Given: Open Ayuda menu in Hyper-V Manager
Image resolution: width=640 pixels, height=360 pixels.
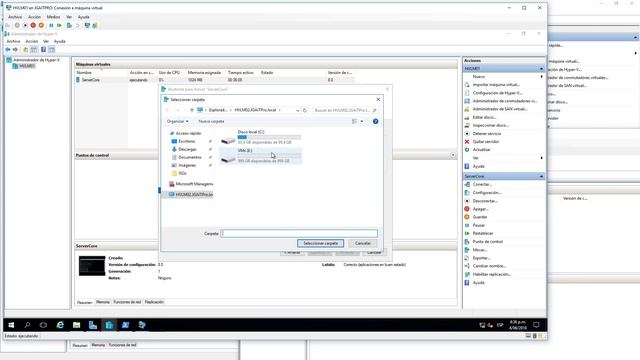Looking at the screenshot, I should (x=60, y=41).
